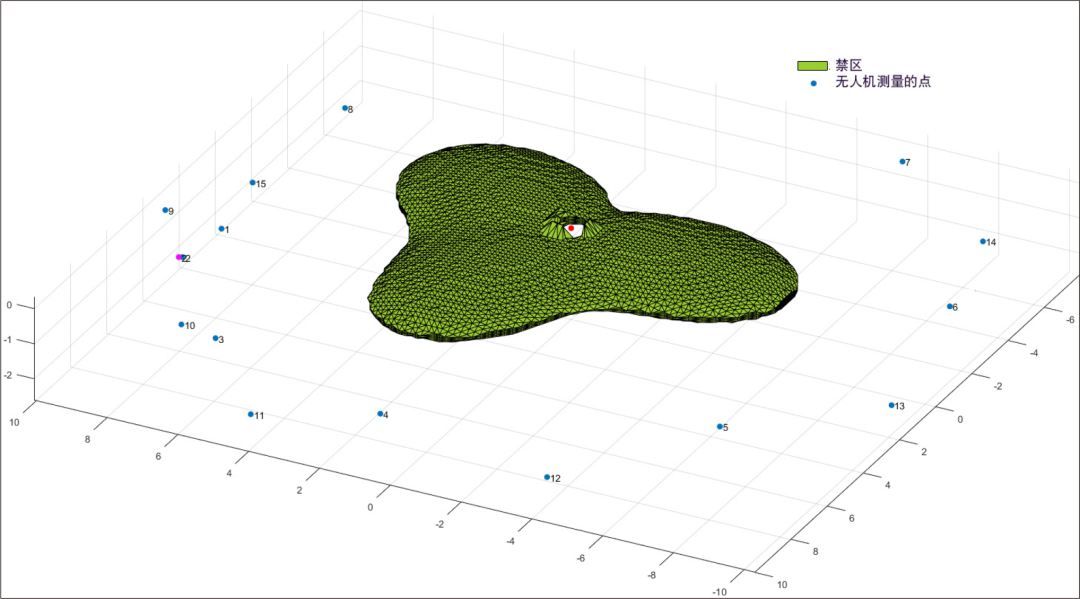Select the measurement point labeled 15
The width and height of the screenshot is (1080, 599).
point(252,183)
